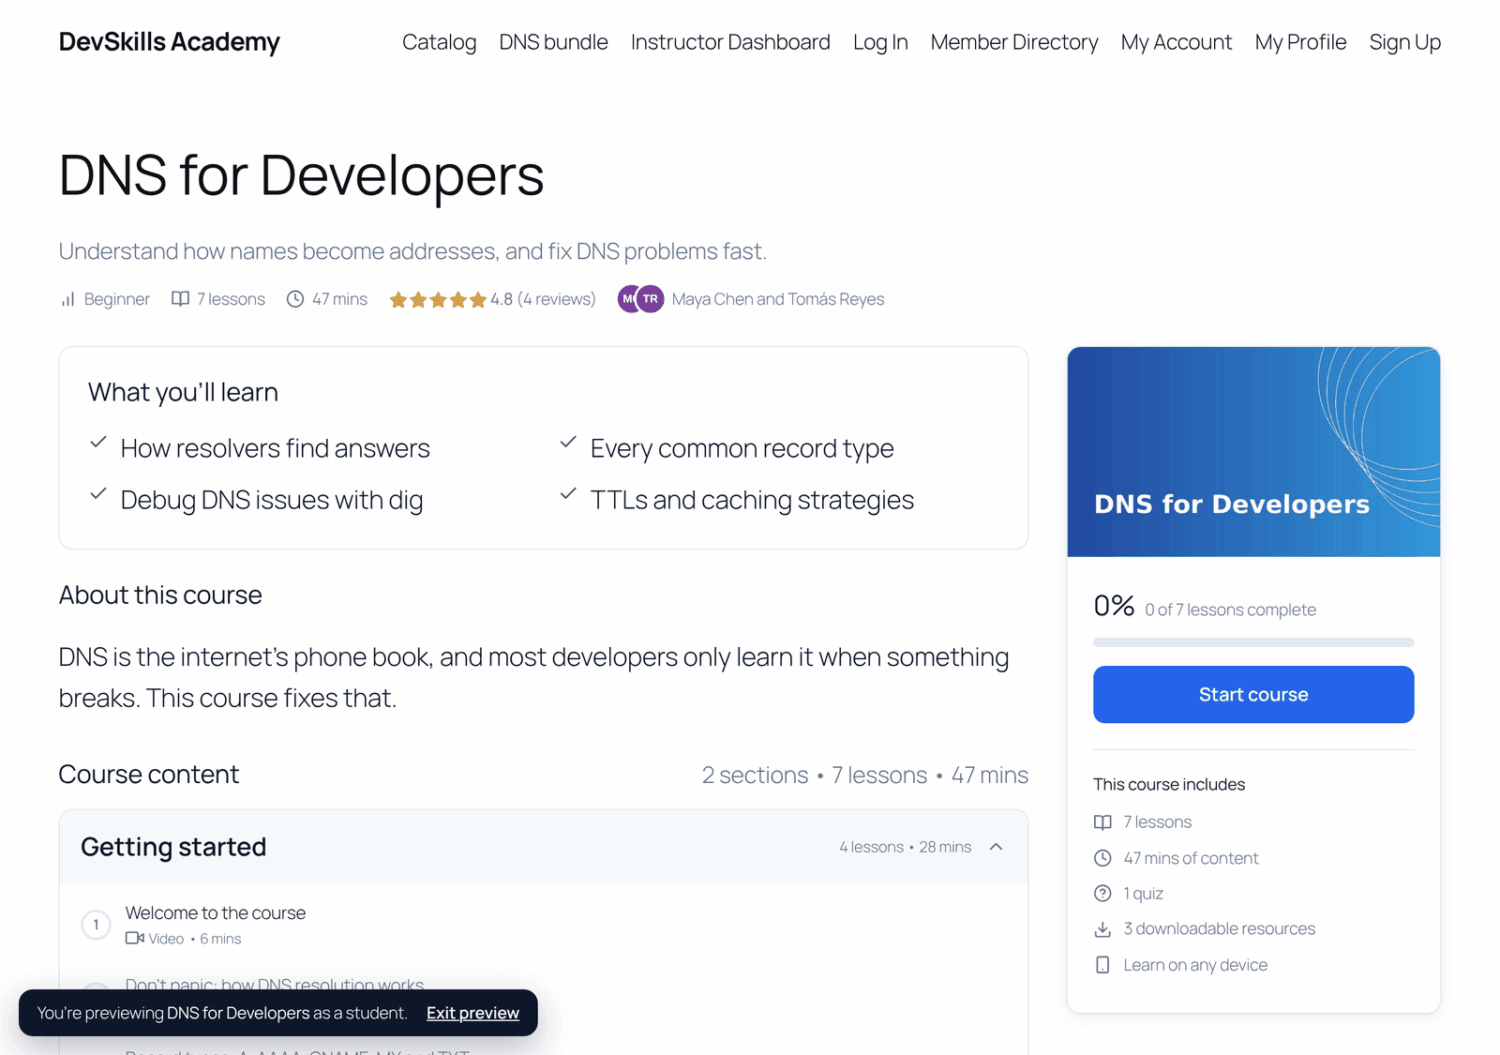Click the video camera icon under Welcome lesson
1500x1055 pixels.
134,938
